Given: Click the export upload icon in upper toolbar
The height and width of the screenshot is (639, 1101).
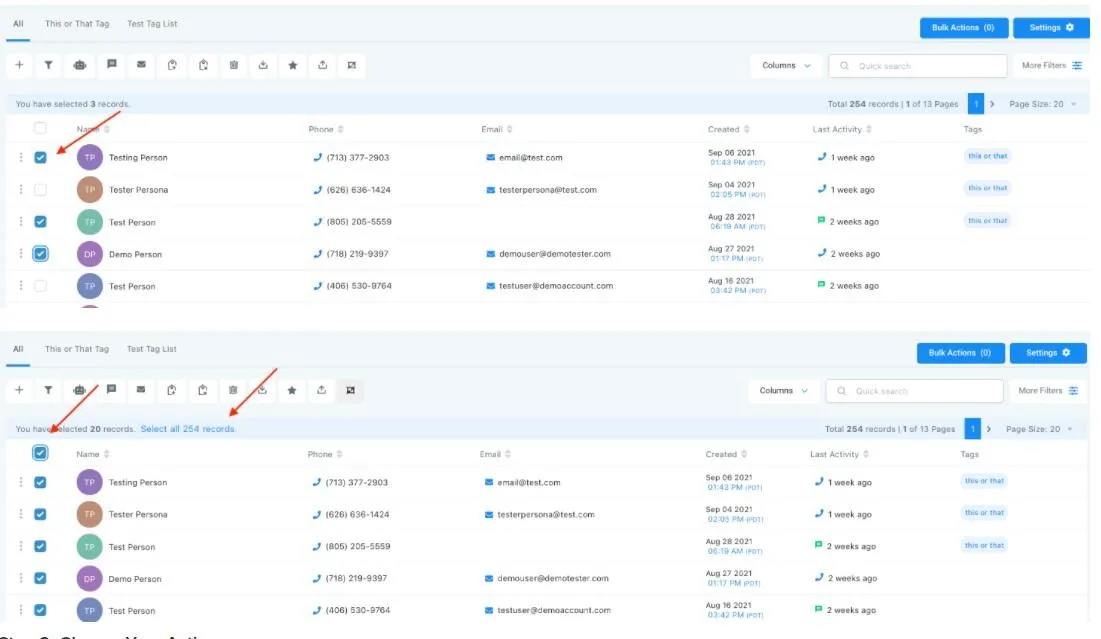Looking at the screenshot, I should 322,65.
